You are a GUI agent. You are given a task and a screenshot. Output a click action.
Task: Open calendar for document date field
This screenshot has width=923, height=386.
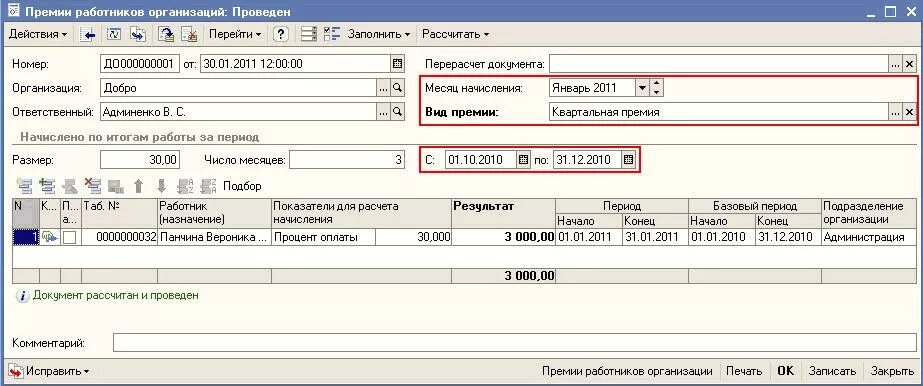click(x=397, y=64)
